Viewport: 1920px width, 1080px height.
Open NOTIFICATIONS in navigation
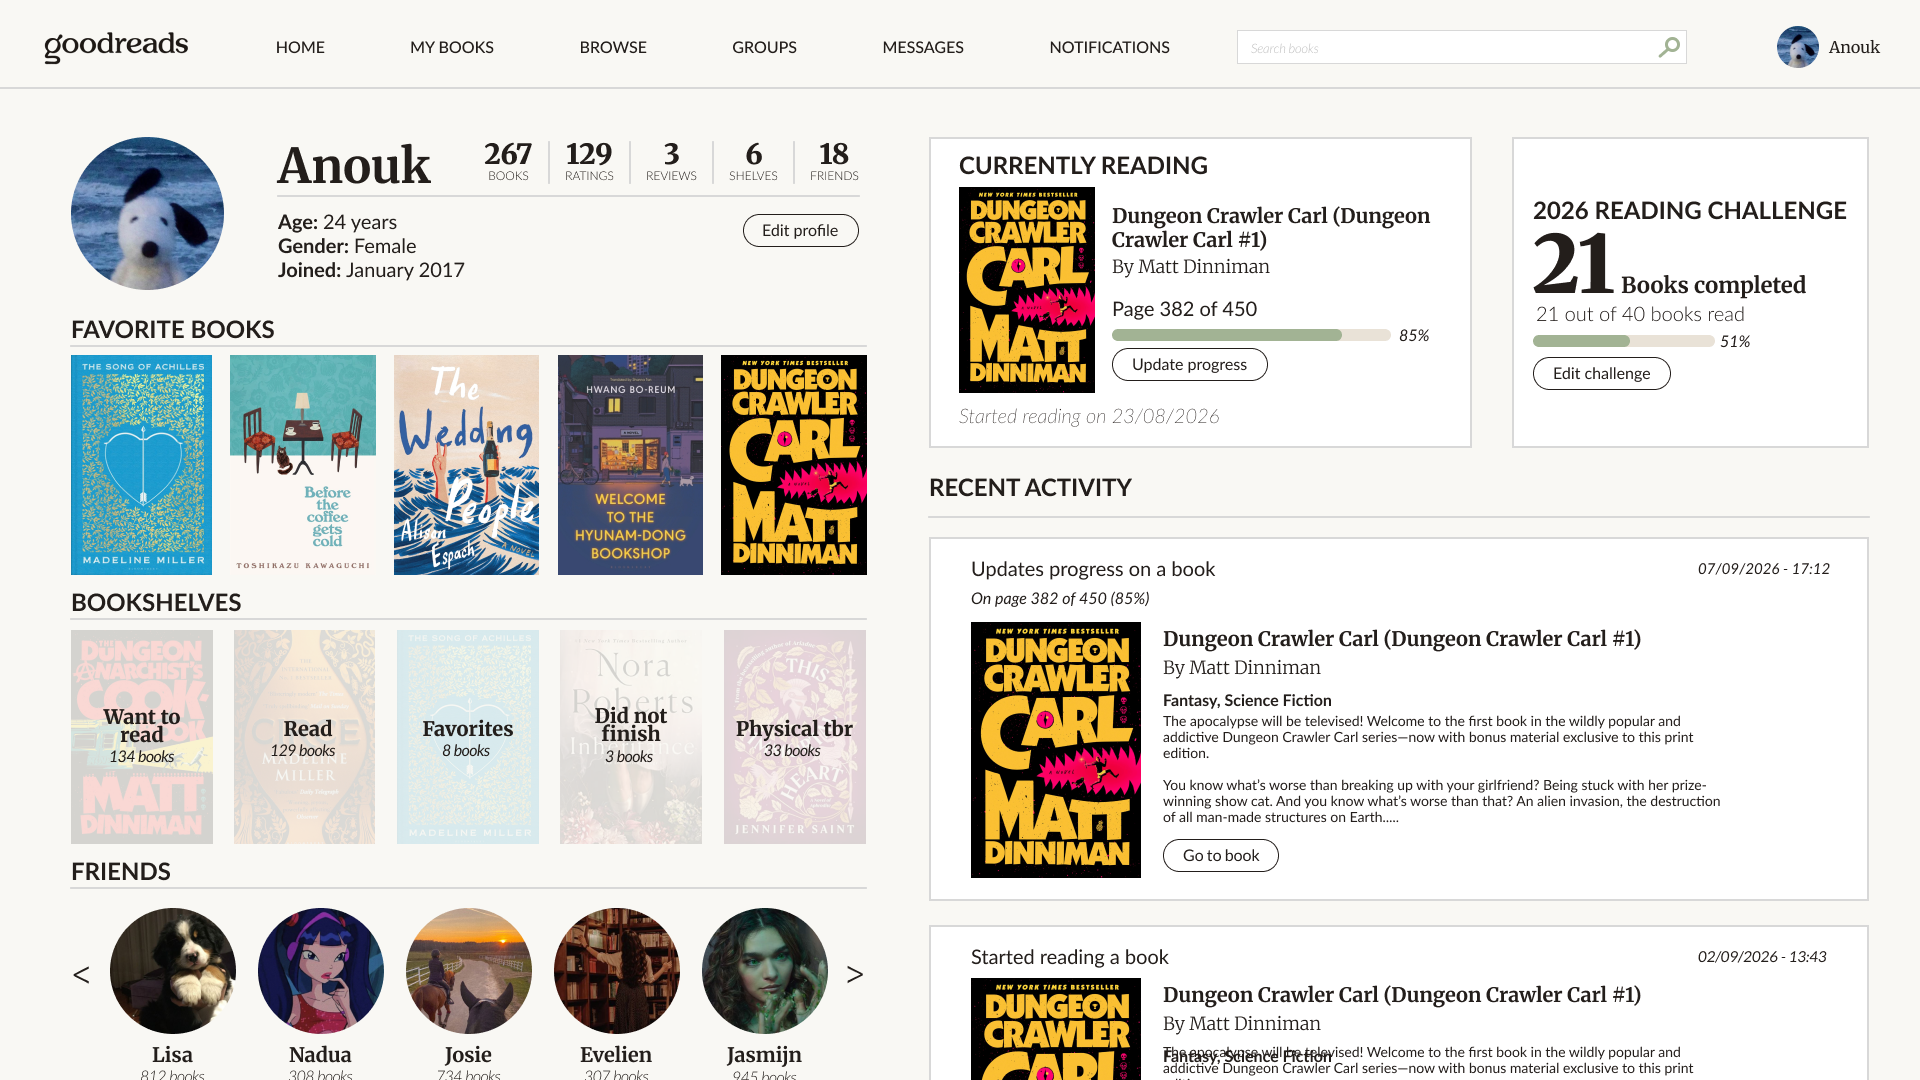pyautogui.click(x=1109, y=47)
